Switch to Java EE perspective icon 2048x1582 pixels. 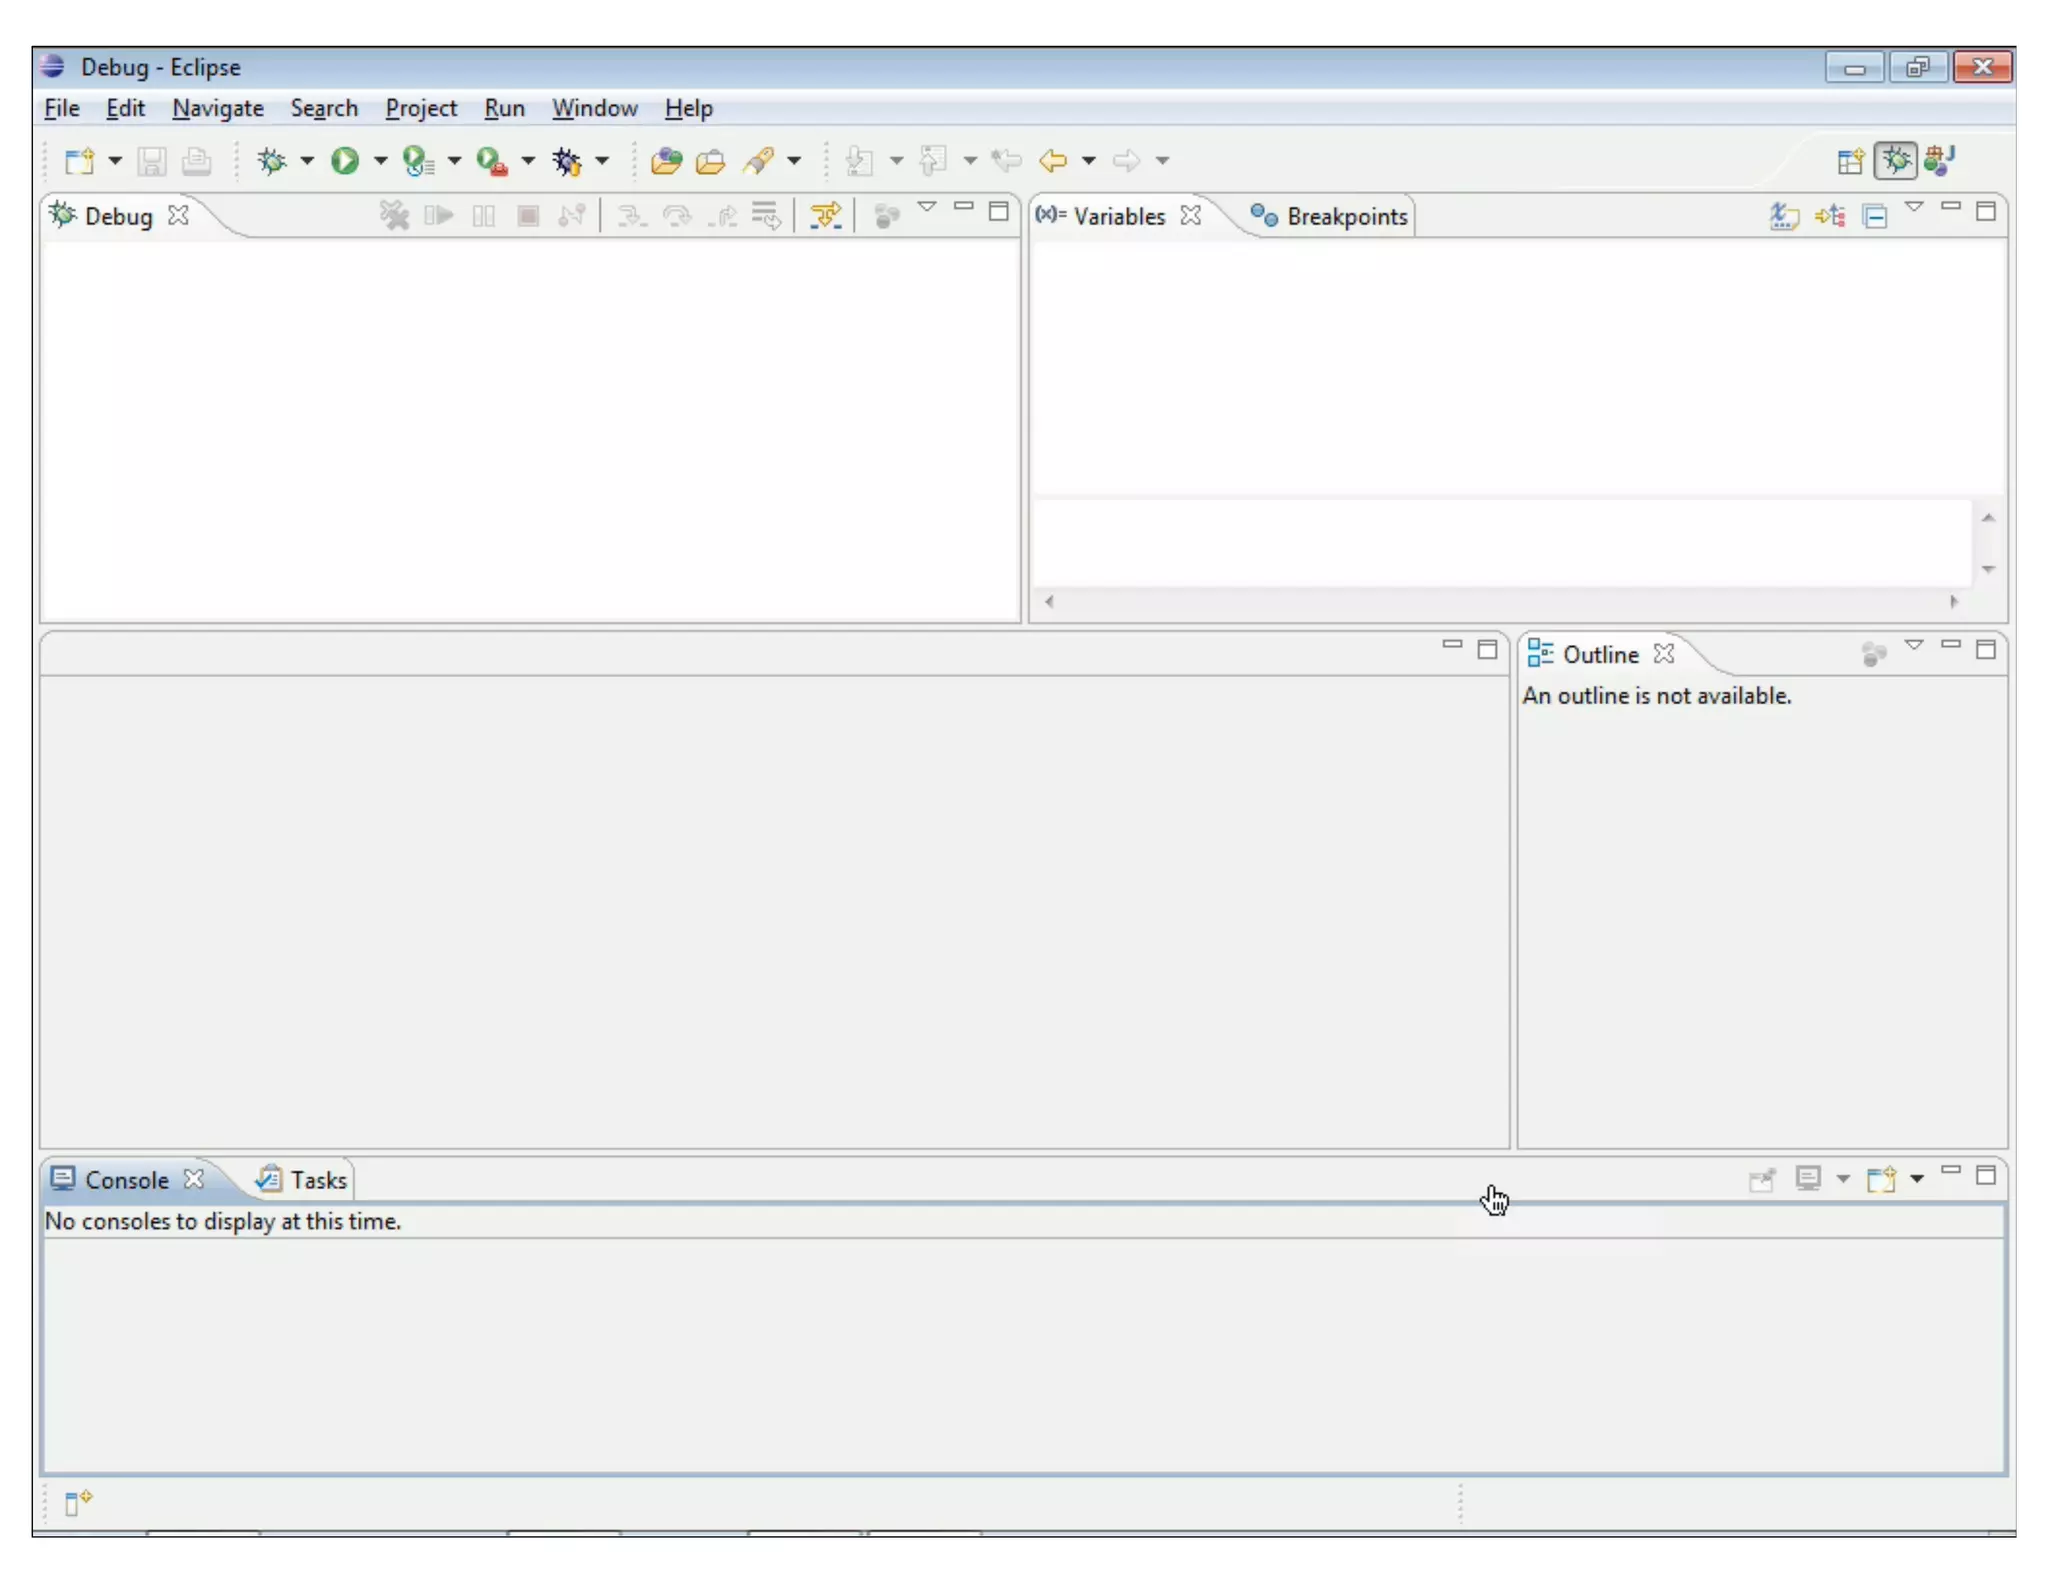pos(1939,160)
